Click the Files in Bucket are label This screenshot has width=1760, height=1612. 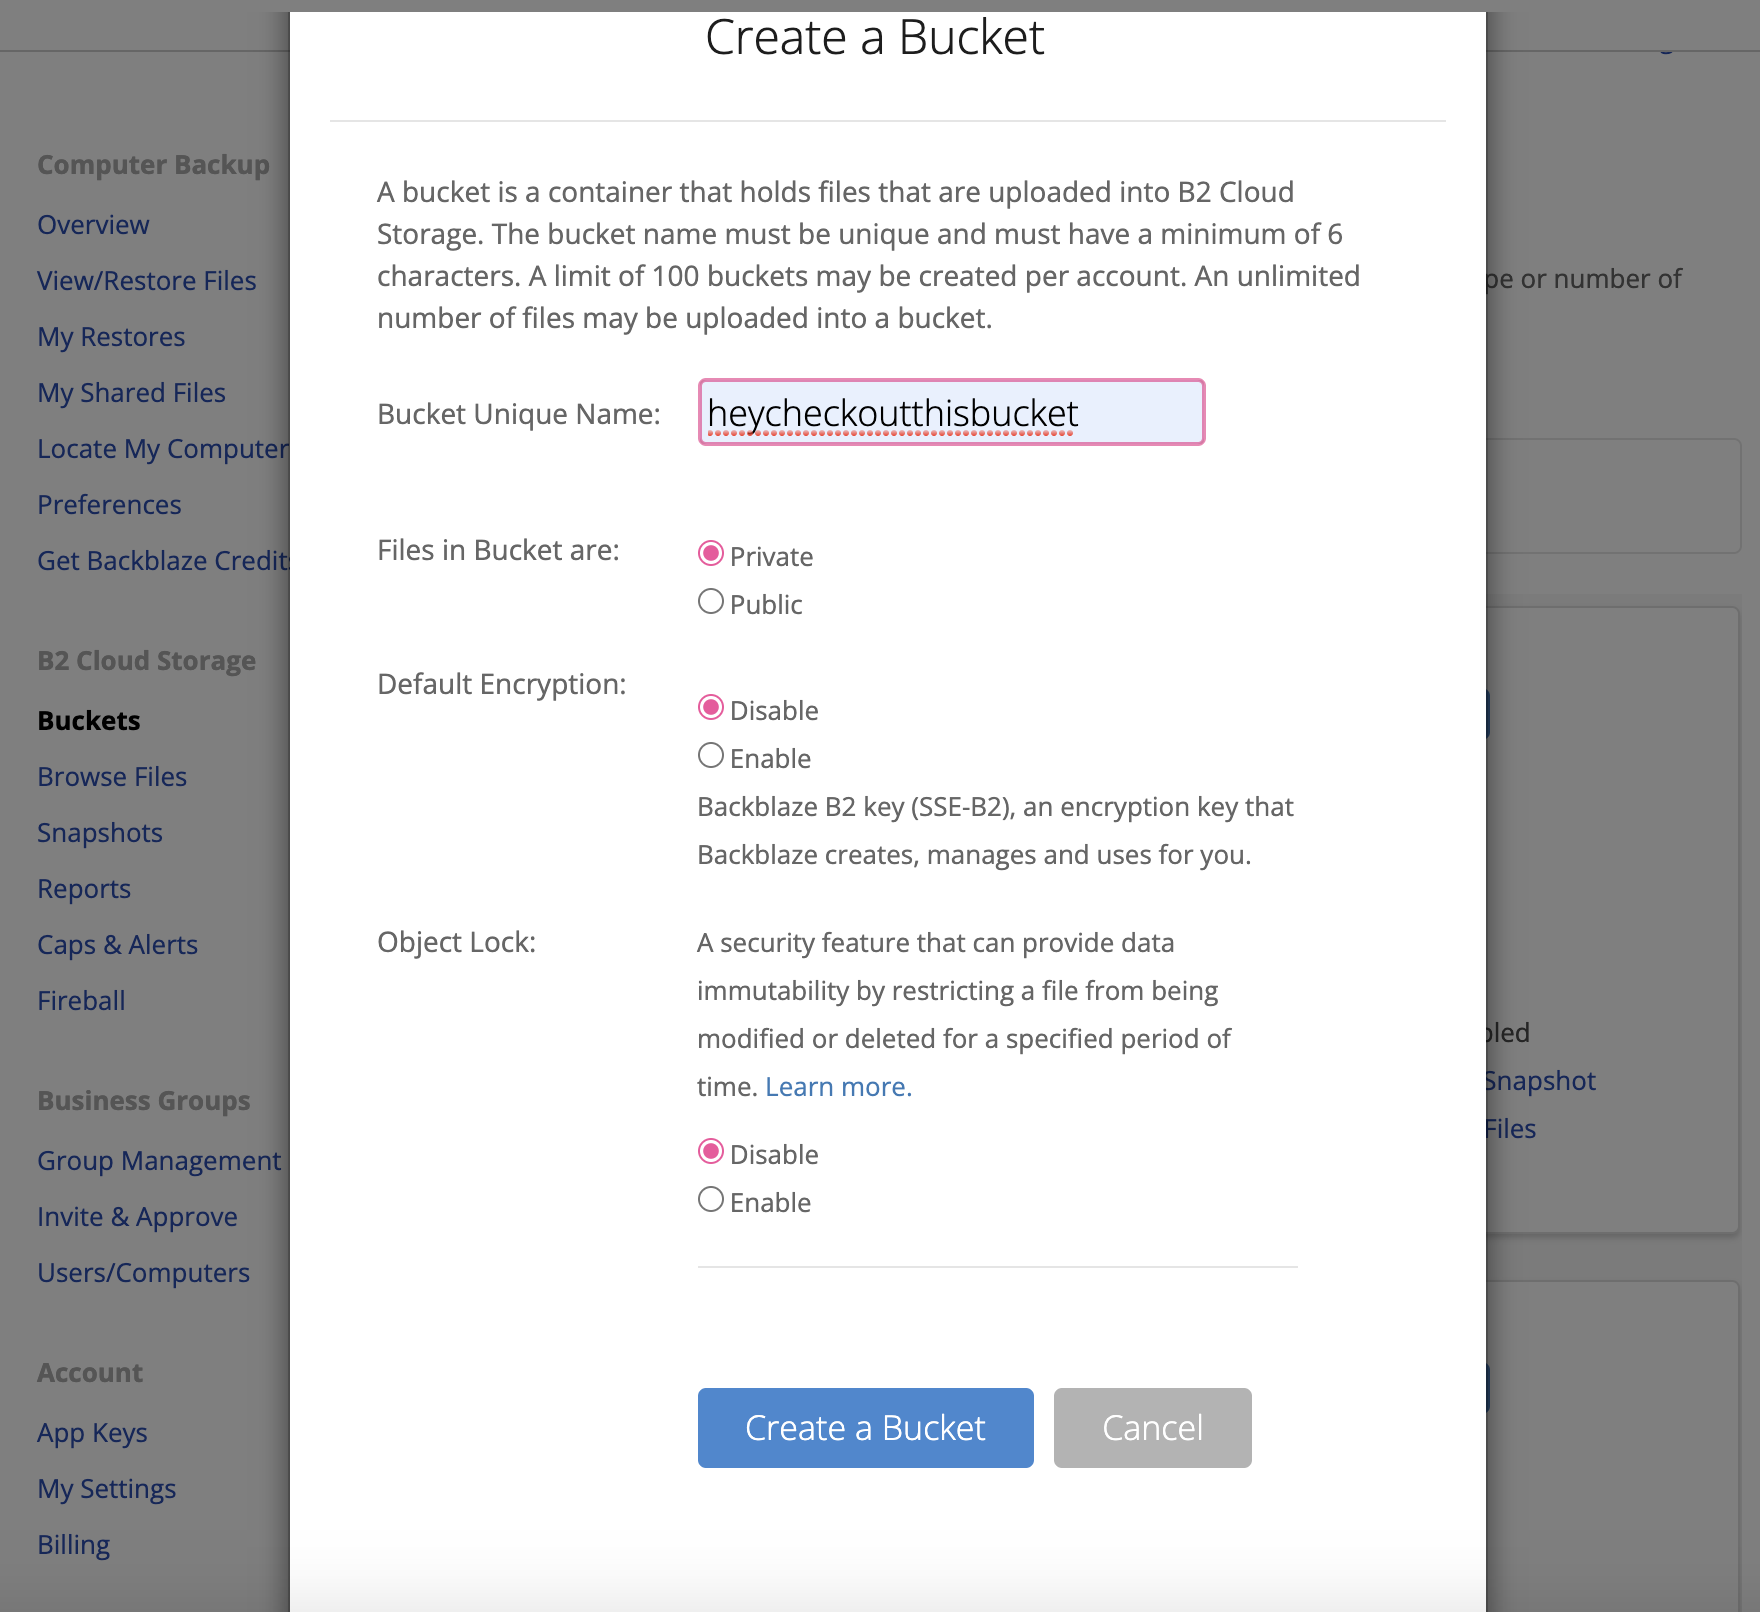point(498,550)
